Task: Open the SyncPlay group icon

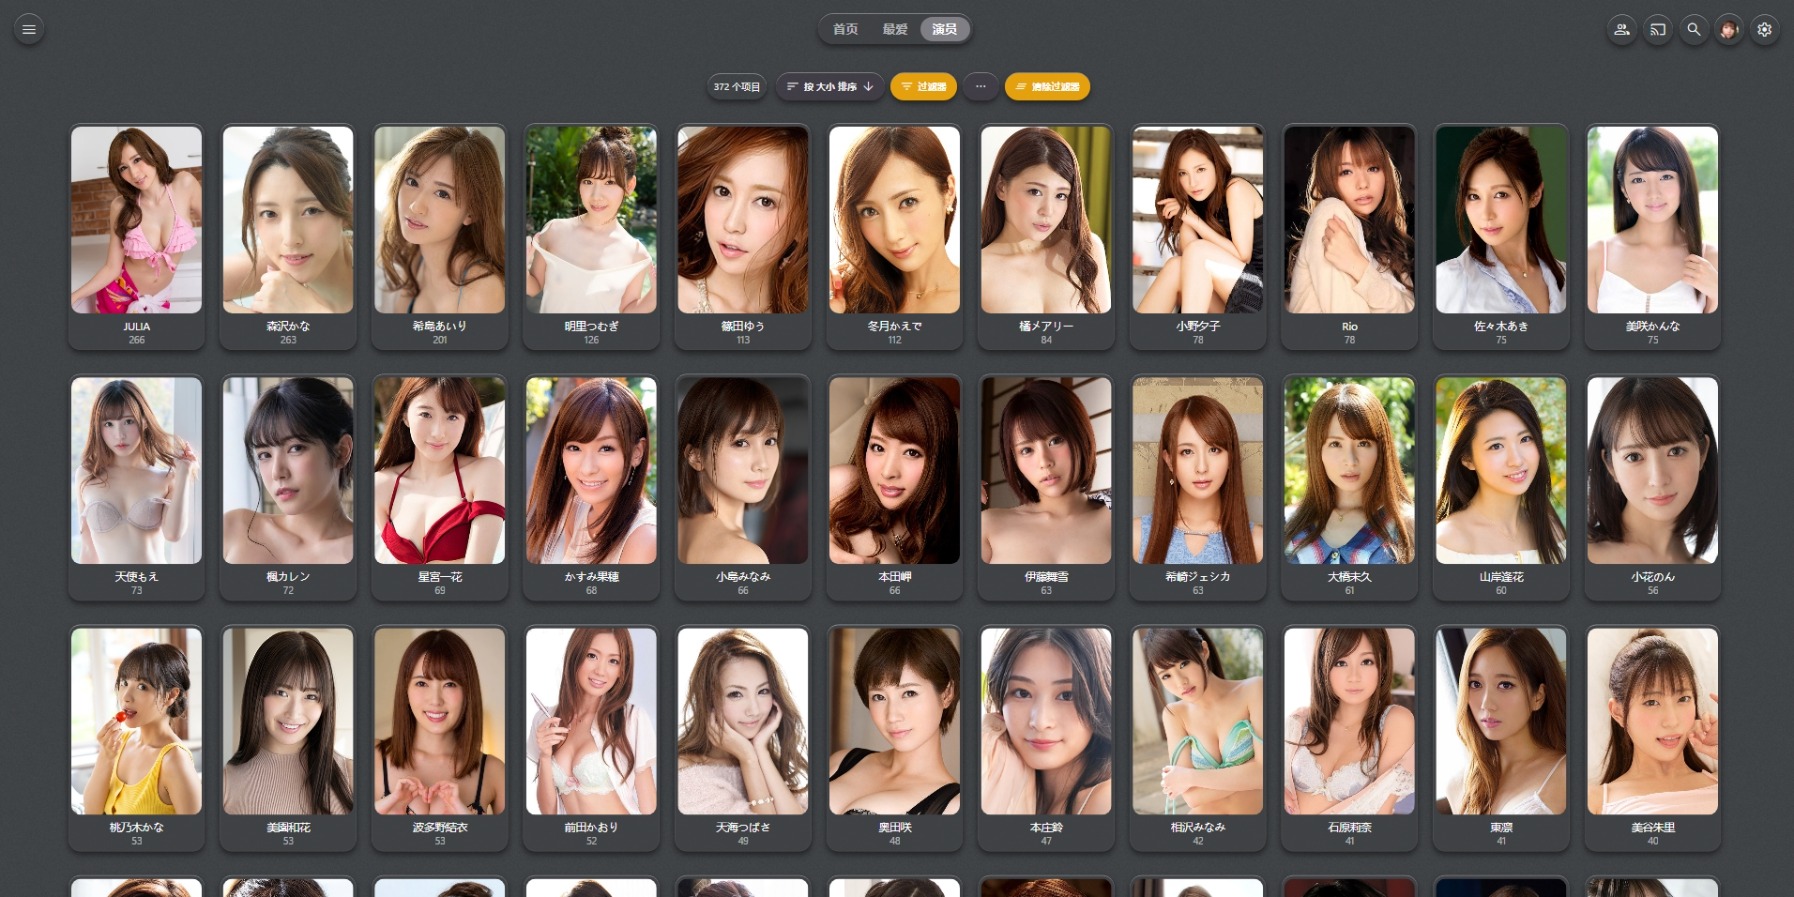Action: [1622, 29]
